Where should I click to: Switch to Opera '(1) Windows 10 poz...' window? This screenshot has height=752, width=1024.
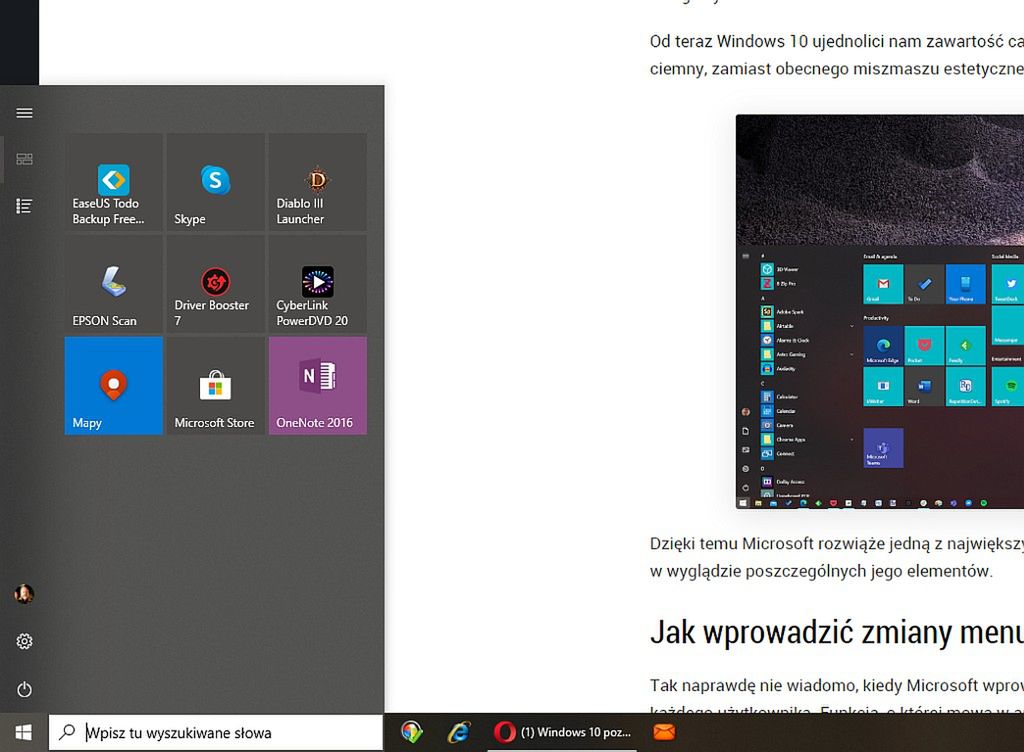pyautogui.click(x=562, y=732)
